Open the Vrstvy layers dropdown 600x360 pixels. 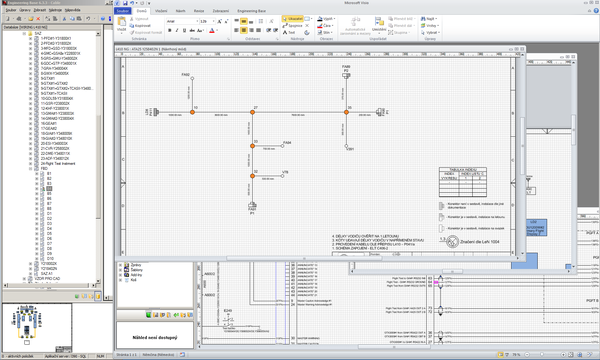tap(430, 26)
